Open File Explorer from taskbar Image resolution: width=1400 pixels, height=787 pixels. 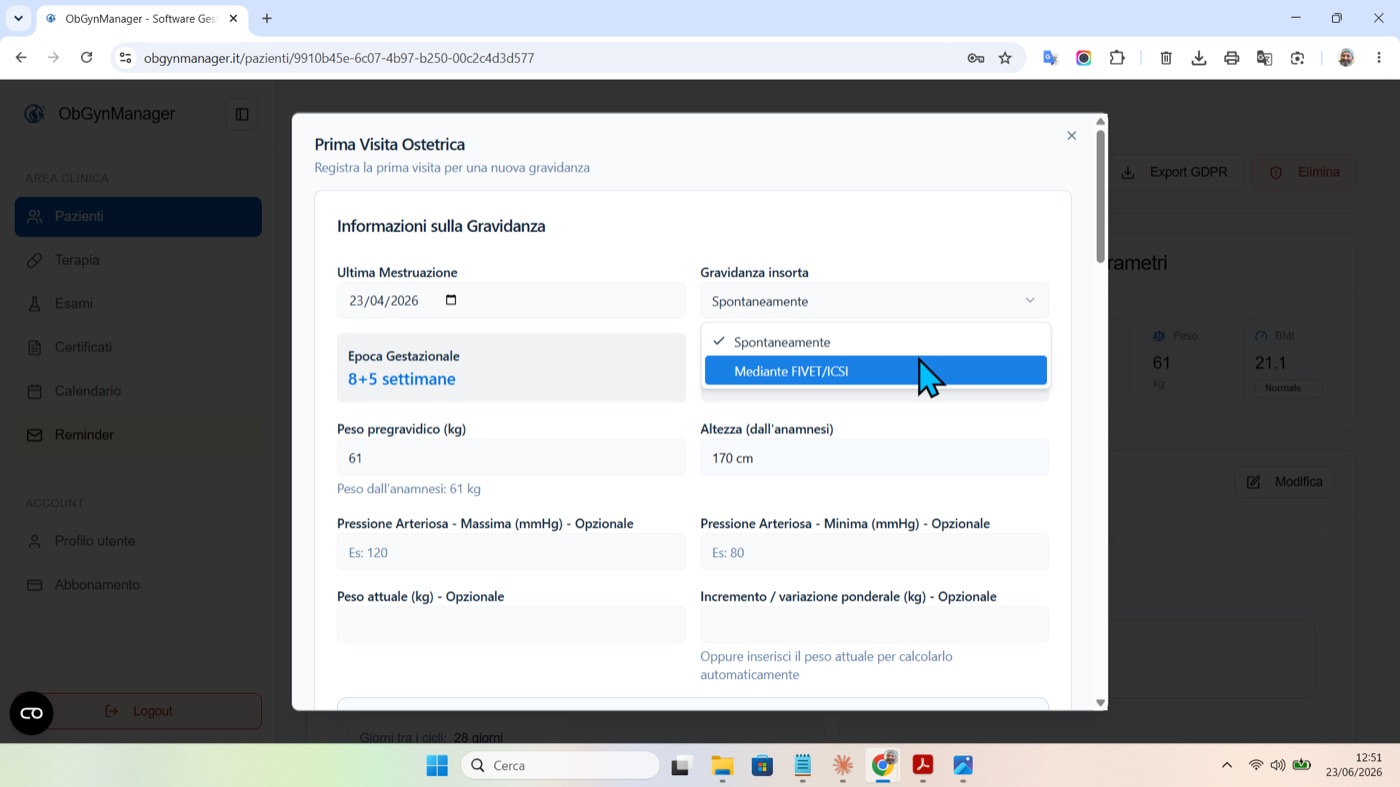[722, 765]
